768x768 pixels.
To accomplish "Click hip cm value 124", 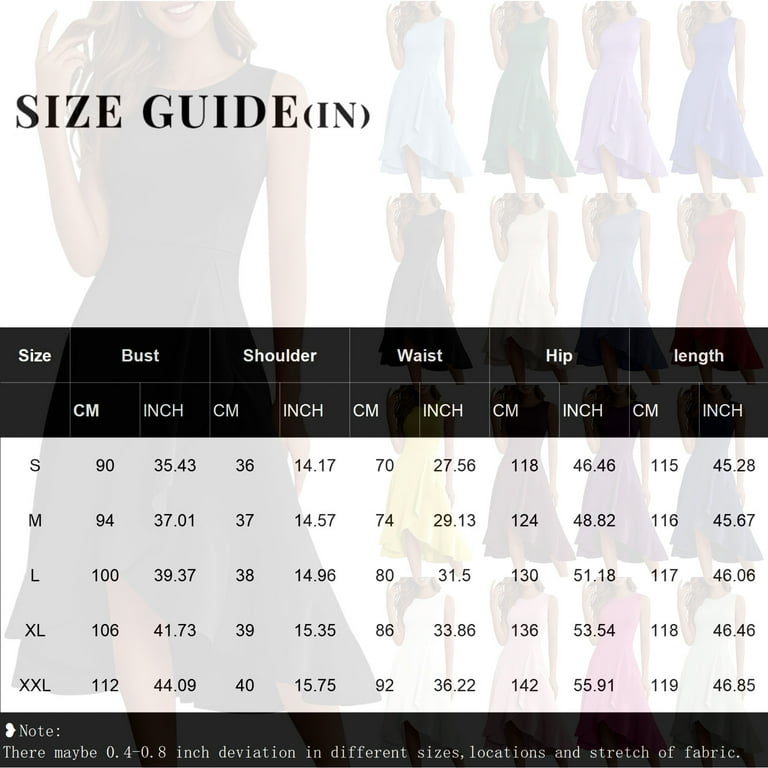I will [525, 520].
